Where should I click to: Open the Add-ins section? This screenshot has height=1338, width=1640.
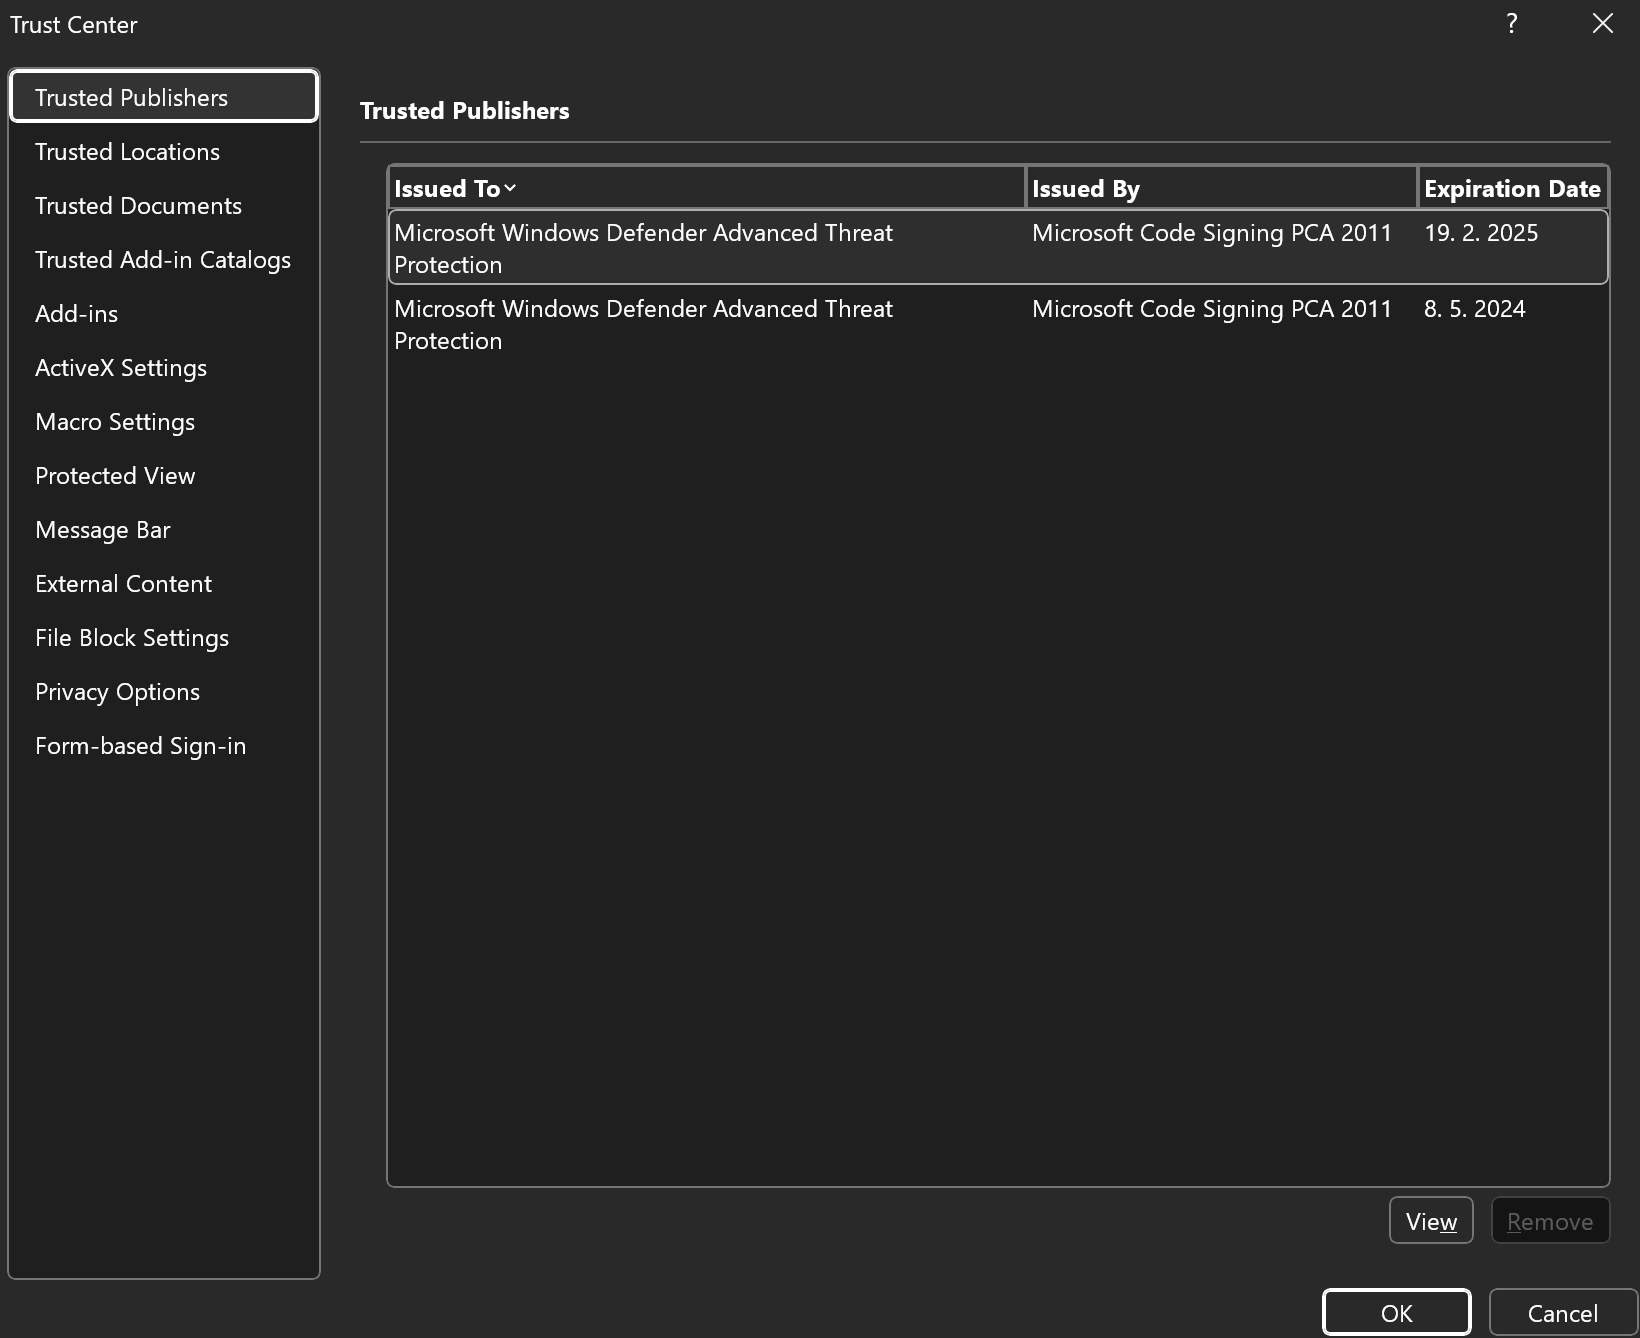pos(164,313)
